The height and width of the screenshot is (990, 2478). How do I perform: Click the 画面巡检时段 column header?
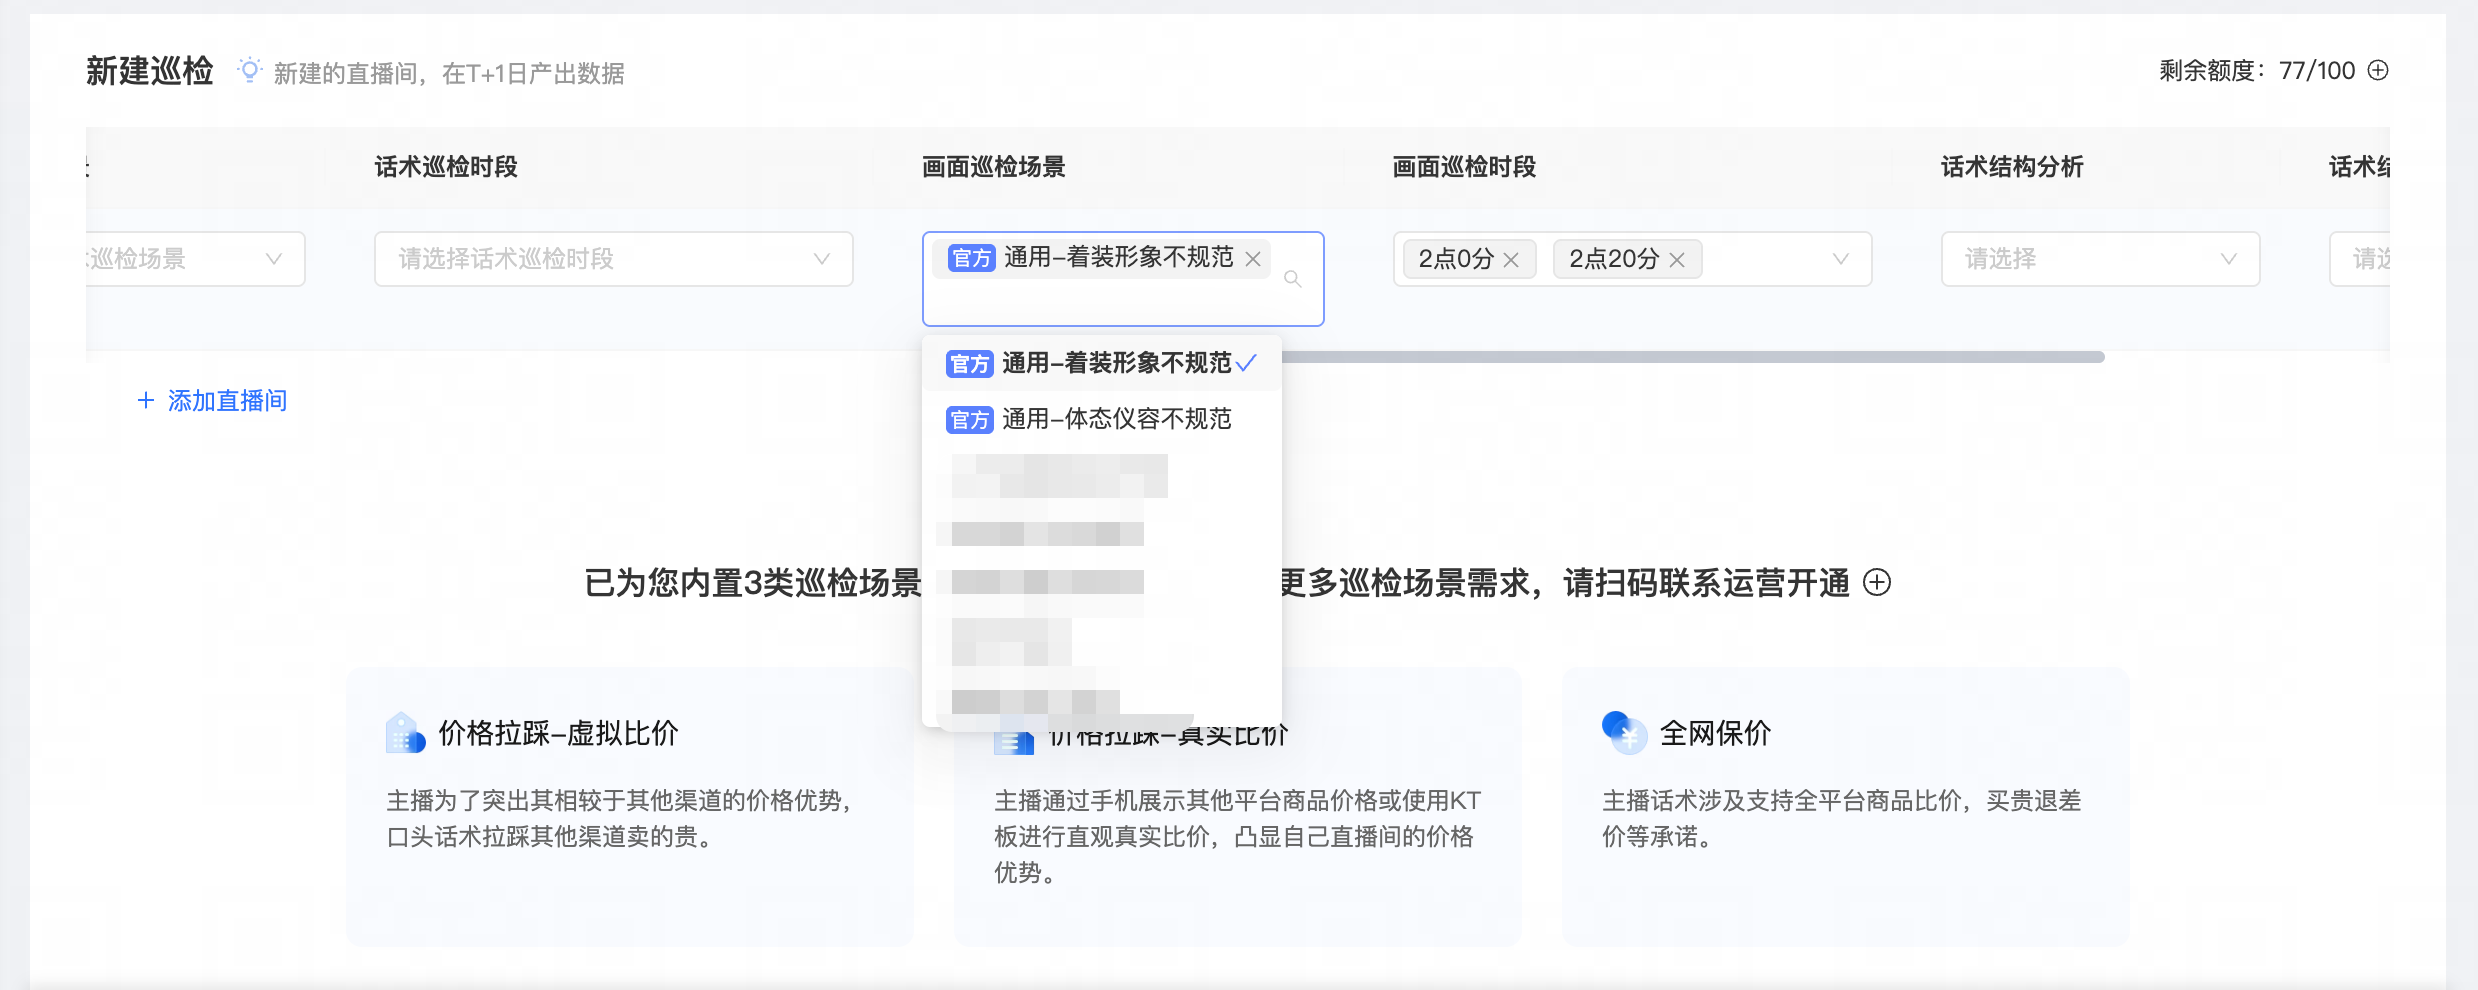tap(1465, 167)
